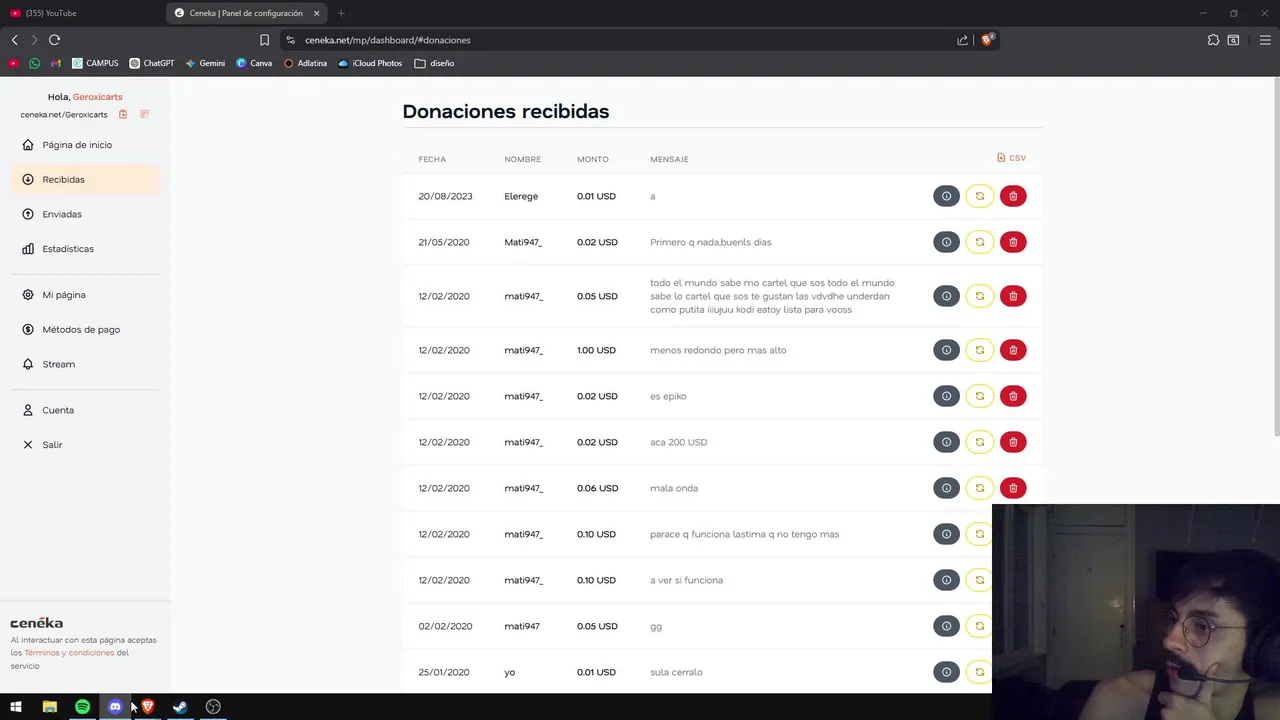The height and width of the screenshot is (720, 1280).
Task: Delete the 1.00 USD donation row
Action: pyautogui.click(x=1013, y=350)
